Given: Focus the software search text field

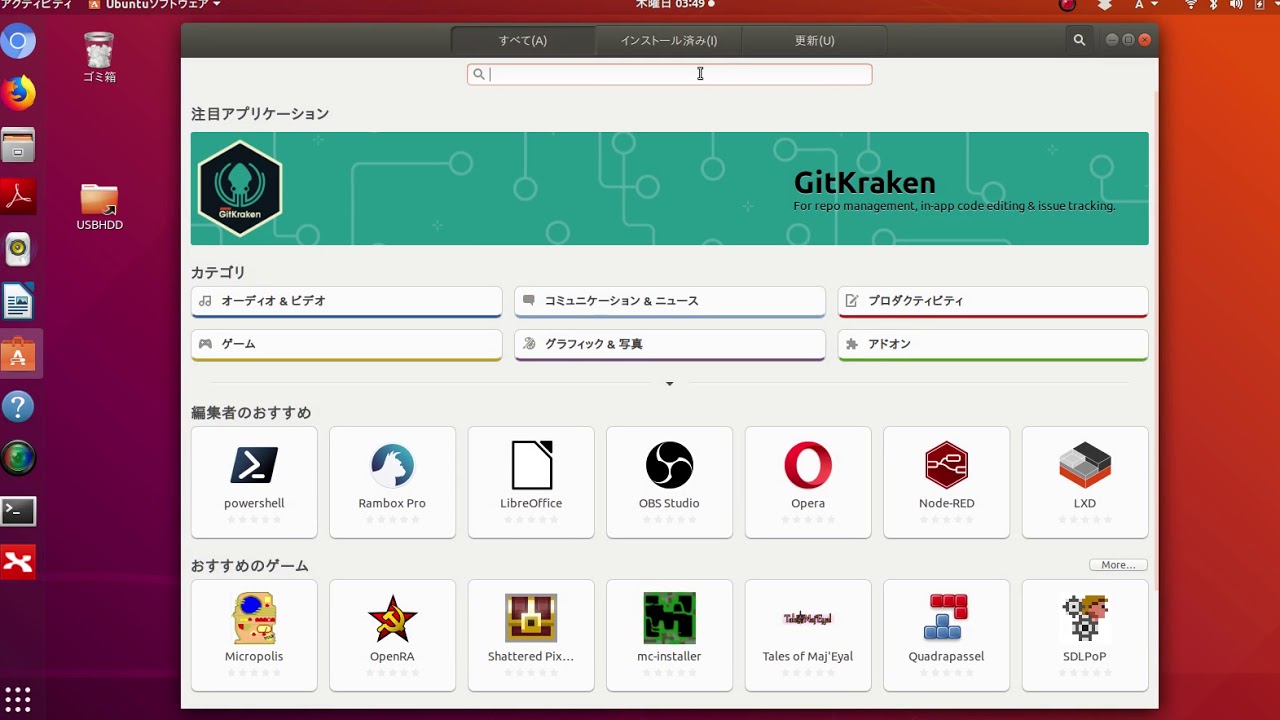Looking at the screenshot, I should coord(670,74).
